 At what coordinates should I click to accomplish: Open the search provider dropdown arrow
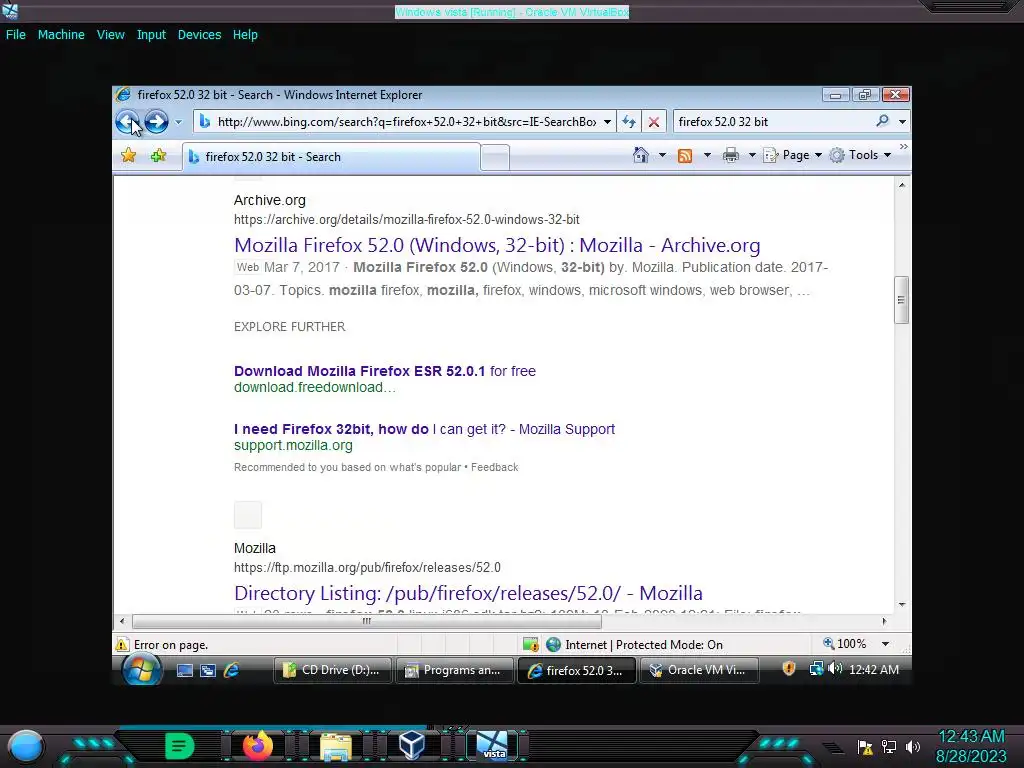902,121
